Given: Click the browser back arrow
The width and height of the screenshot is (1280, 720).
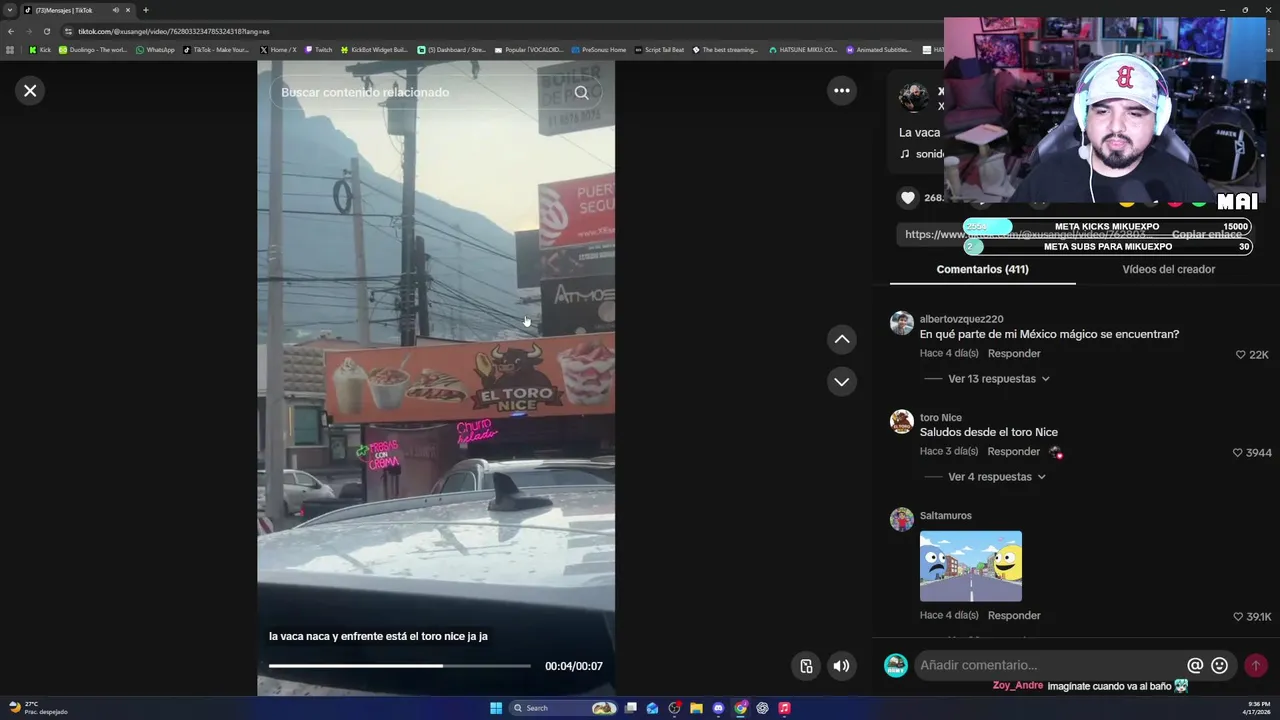Looking at the screenshot, I should [x=11, y=31].
